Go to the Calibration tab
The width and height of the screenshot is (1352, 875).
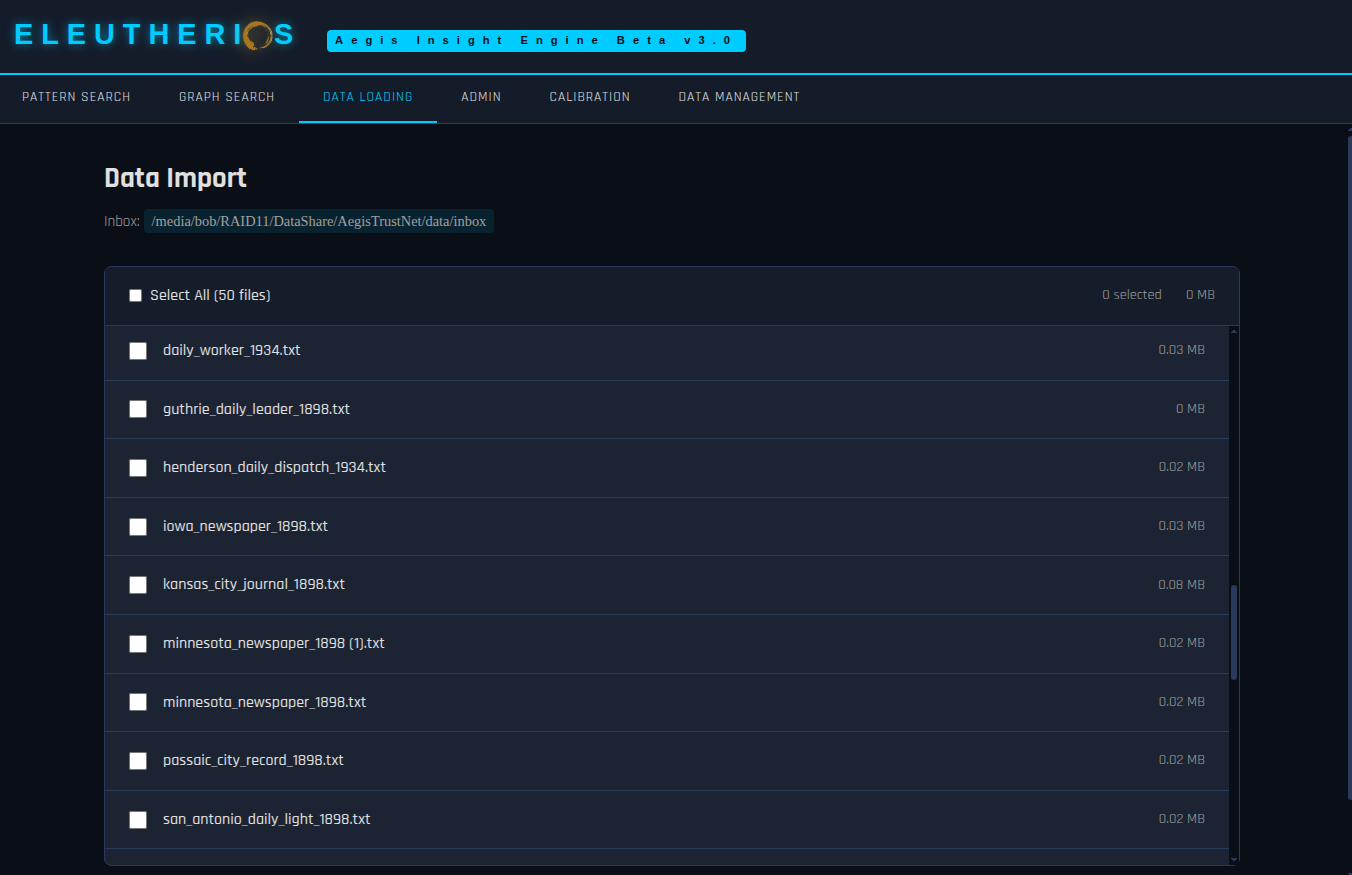coord(590,97)
